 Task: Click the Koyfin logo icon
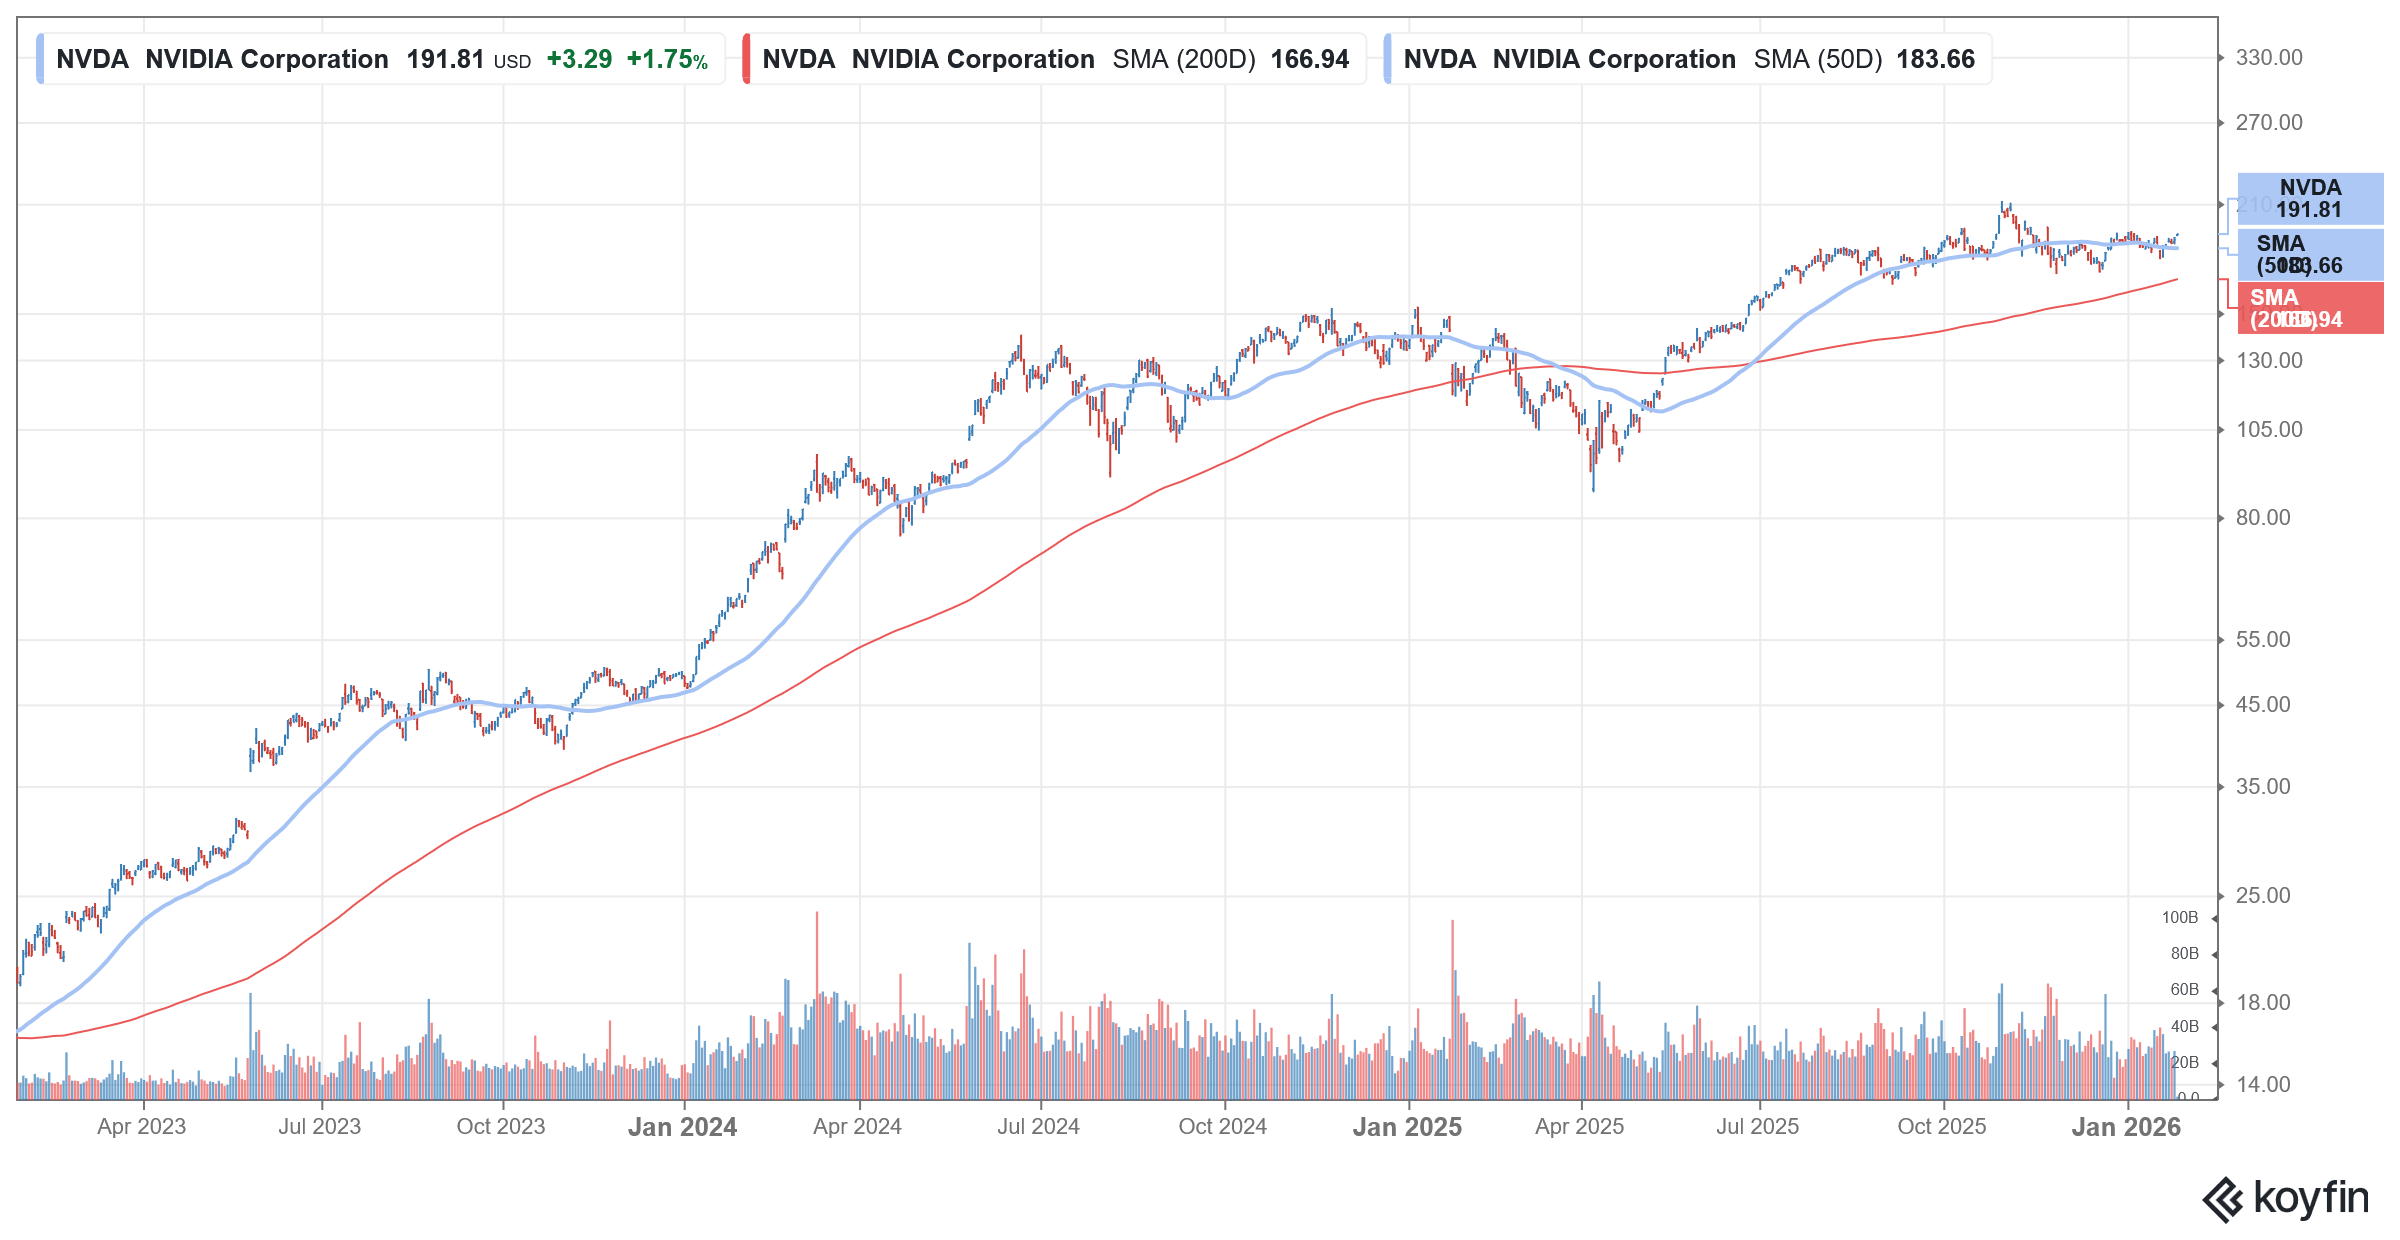coord(2224,1199)
